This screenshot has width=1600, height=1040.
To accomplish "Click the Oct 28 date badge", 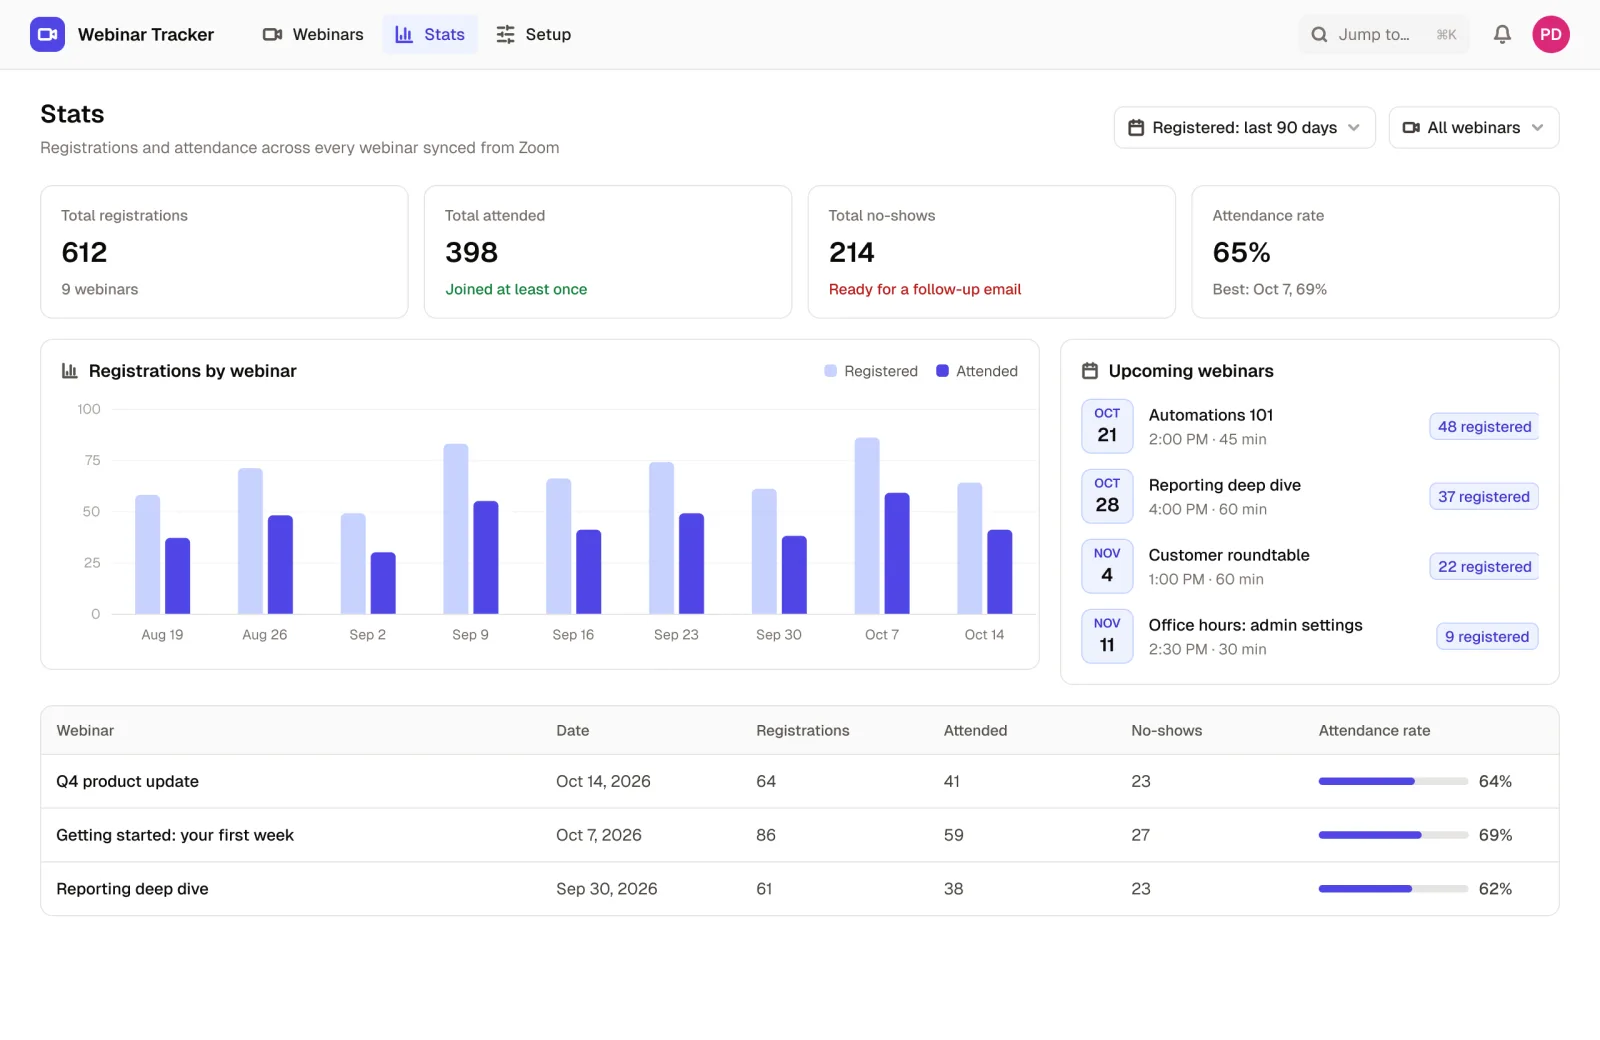I will point(1107,496).
